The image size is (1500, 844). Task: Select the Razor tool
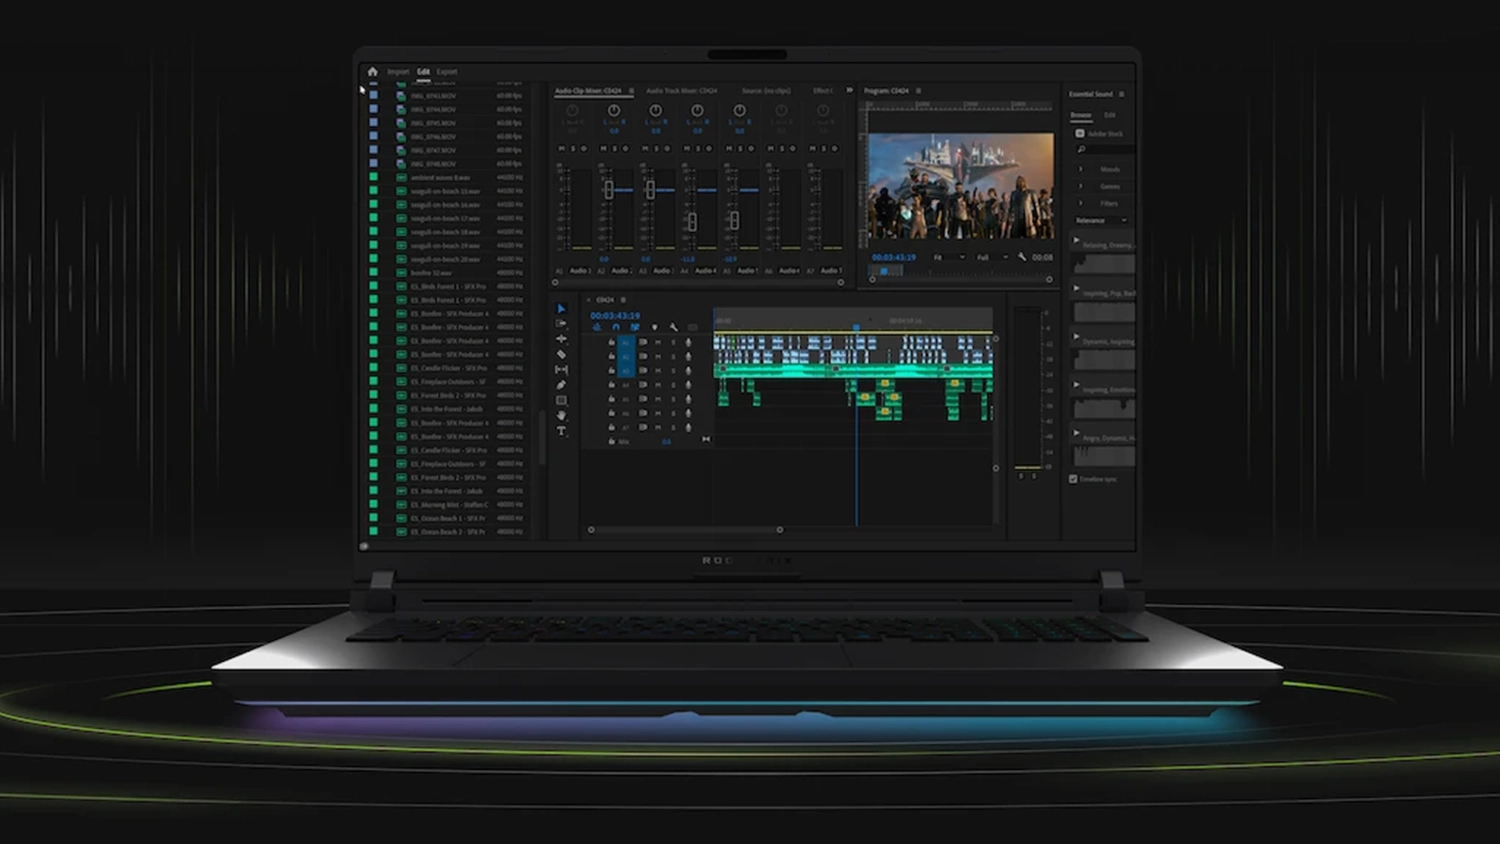coord(561,354)
